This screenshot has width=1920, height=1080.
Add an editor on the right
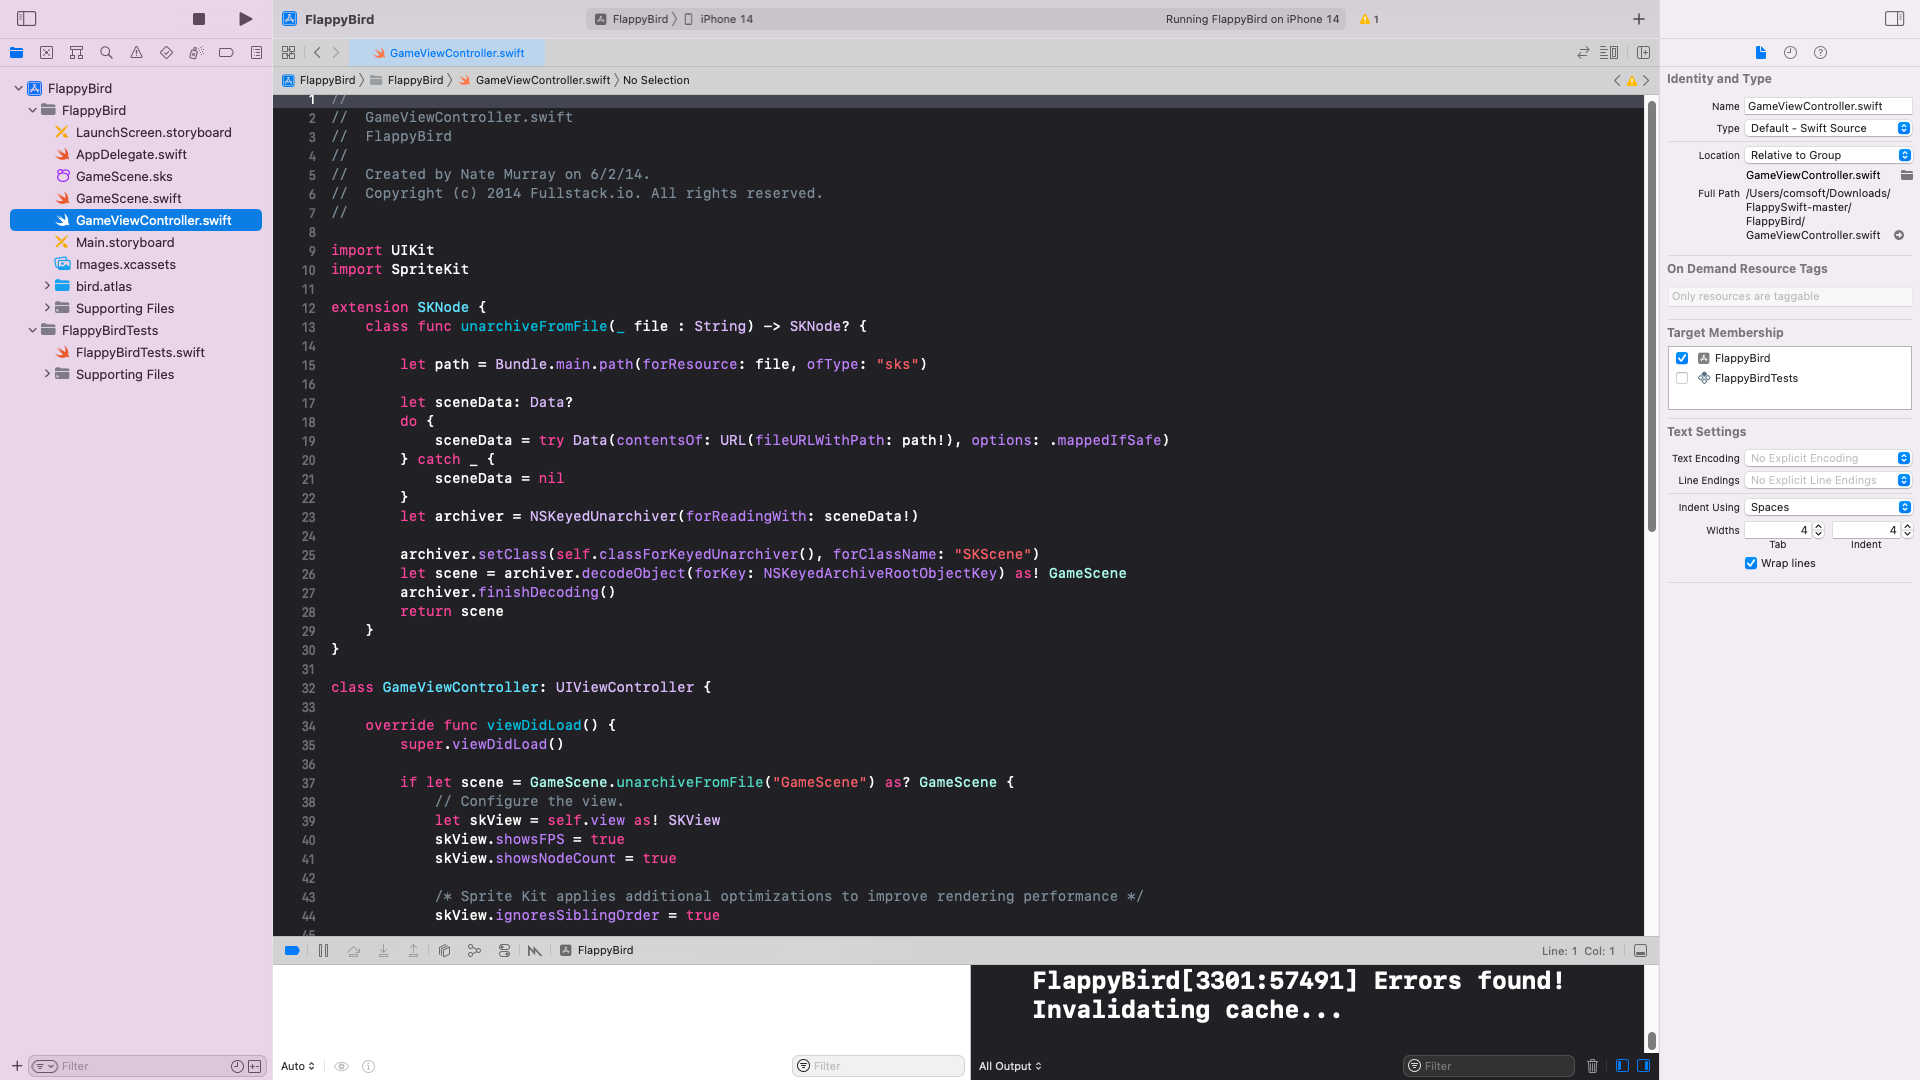pyautogui.click(x=1643, y=53)
